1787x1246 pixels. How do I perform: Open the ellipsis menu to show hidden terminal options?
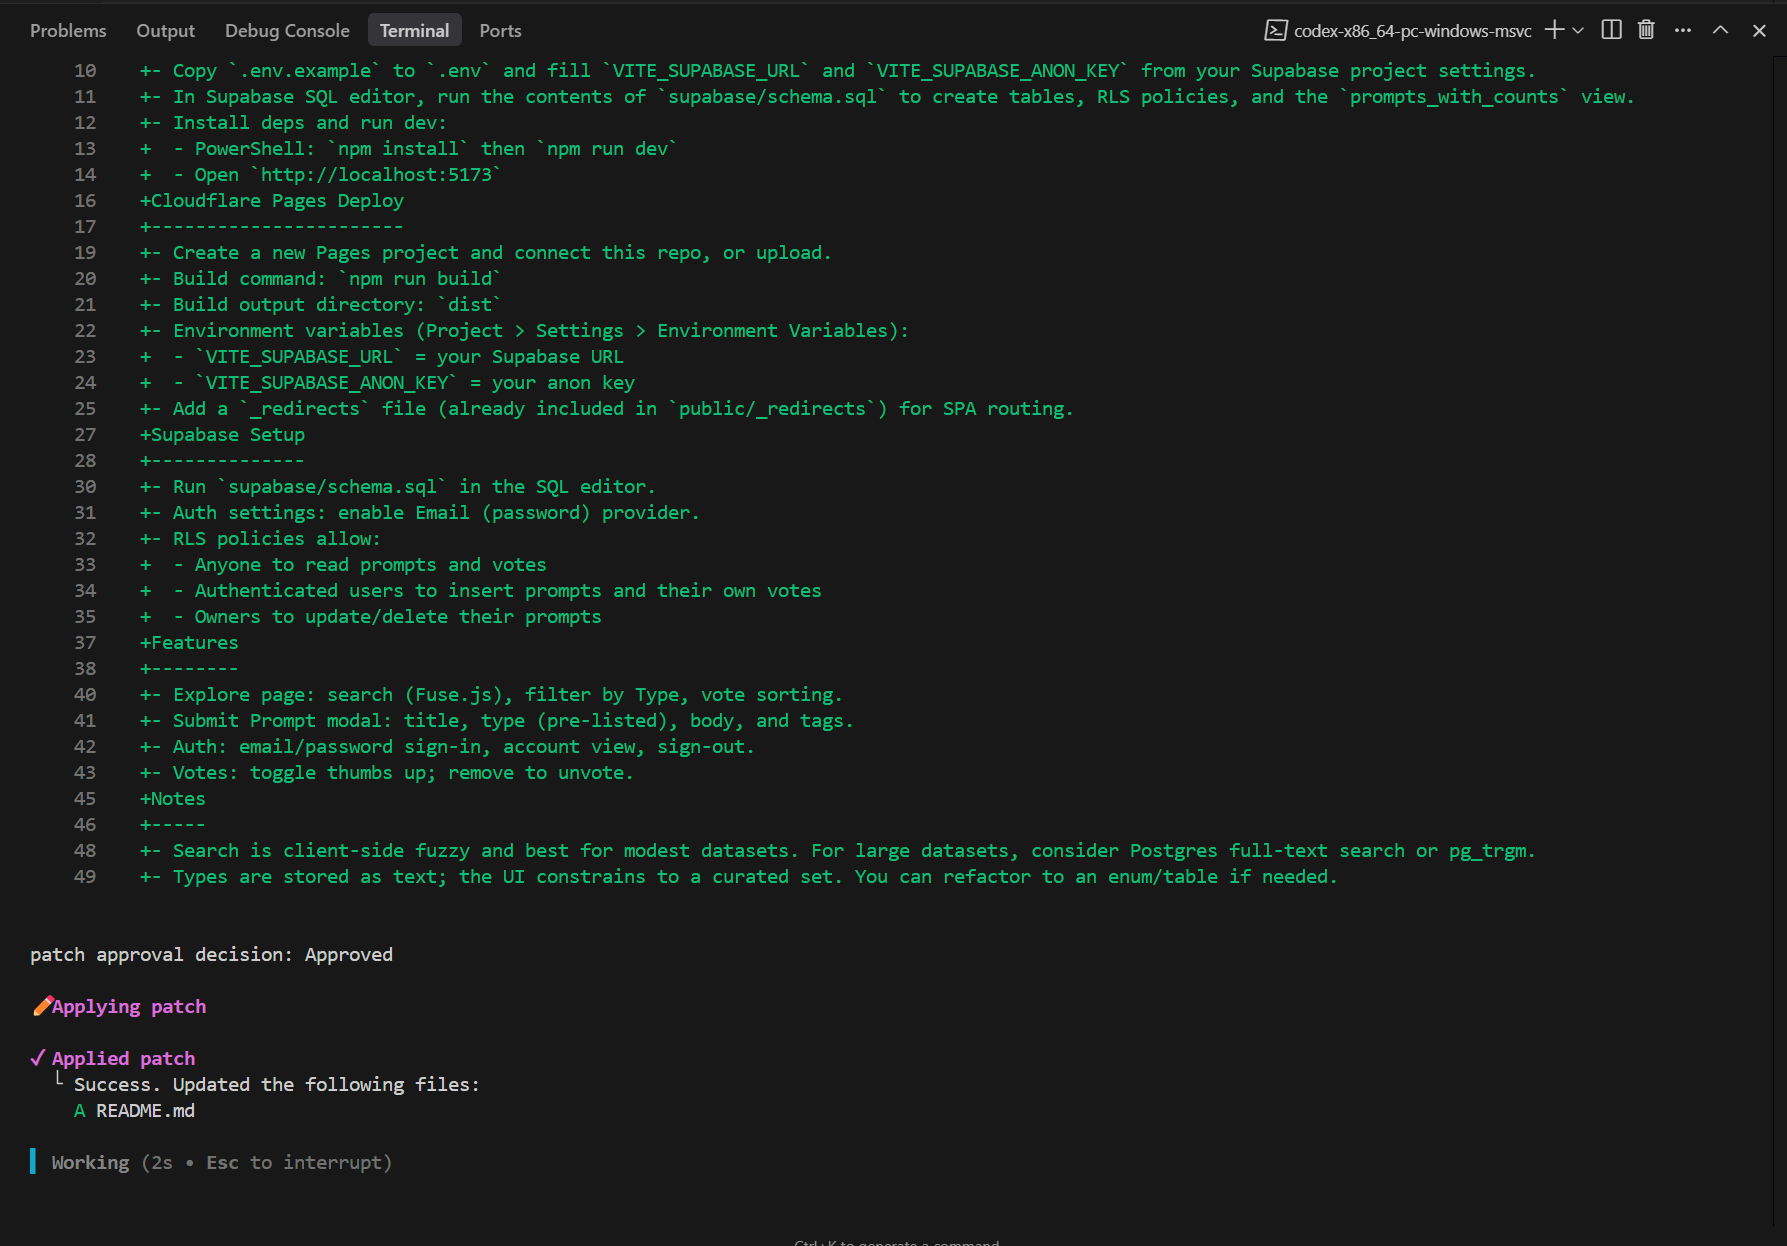tap(1683, 30)
